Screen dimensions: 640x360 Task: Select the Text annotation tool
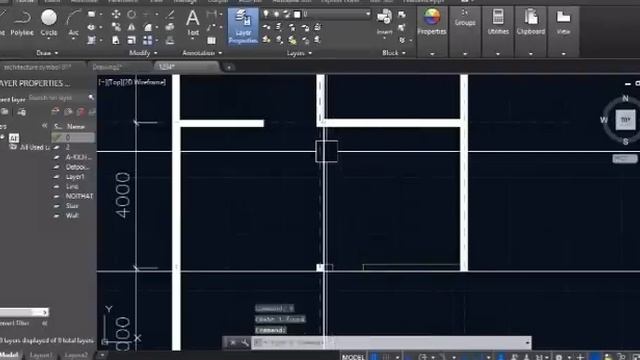[x=193, y=23]
